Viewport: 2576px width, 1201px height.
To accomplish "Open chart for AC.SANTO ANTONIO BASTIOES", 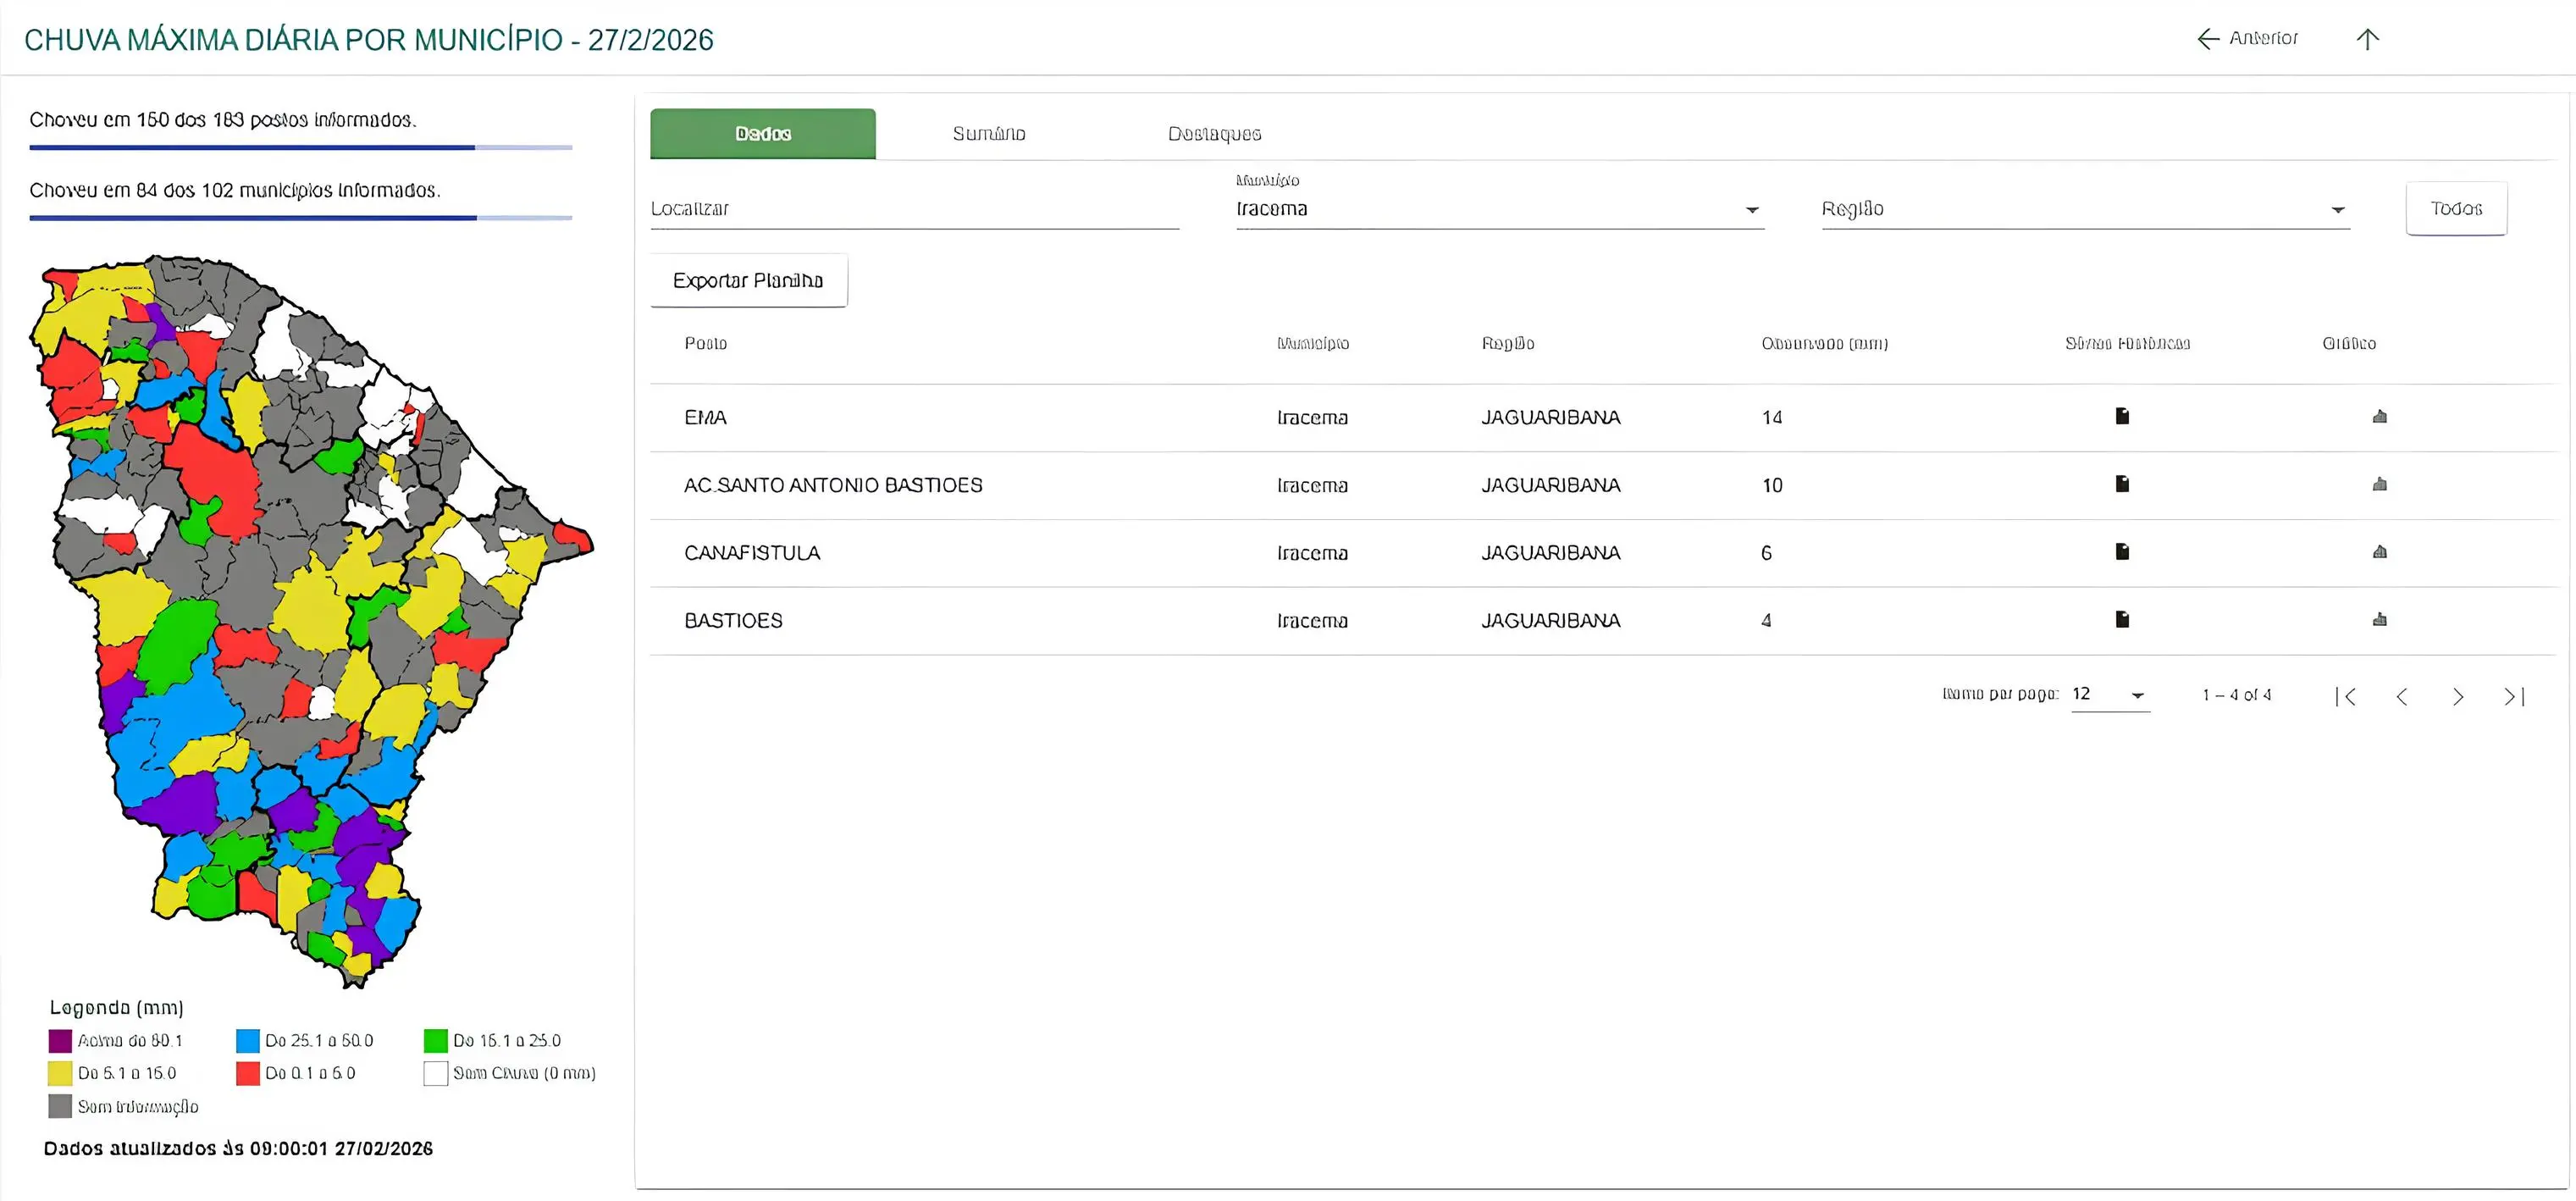I will pyautogui.click(x=2379, y=484).
